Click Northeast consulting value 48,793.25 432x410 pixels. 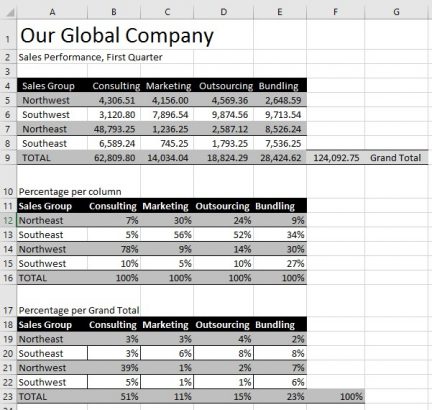[x=114, y=129]
